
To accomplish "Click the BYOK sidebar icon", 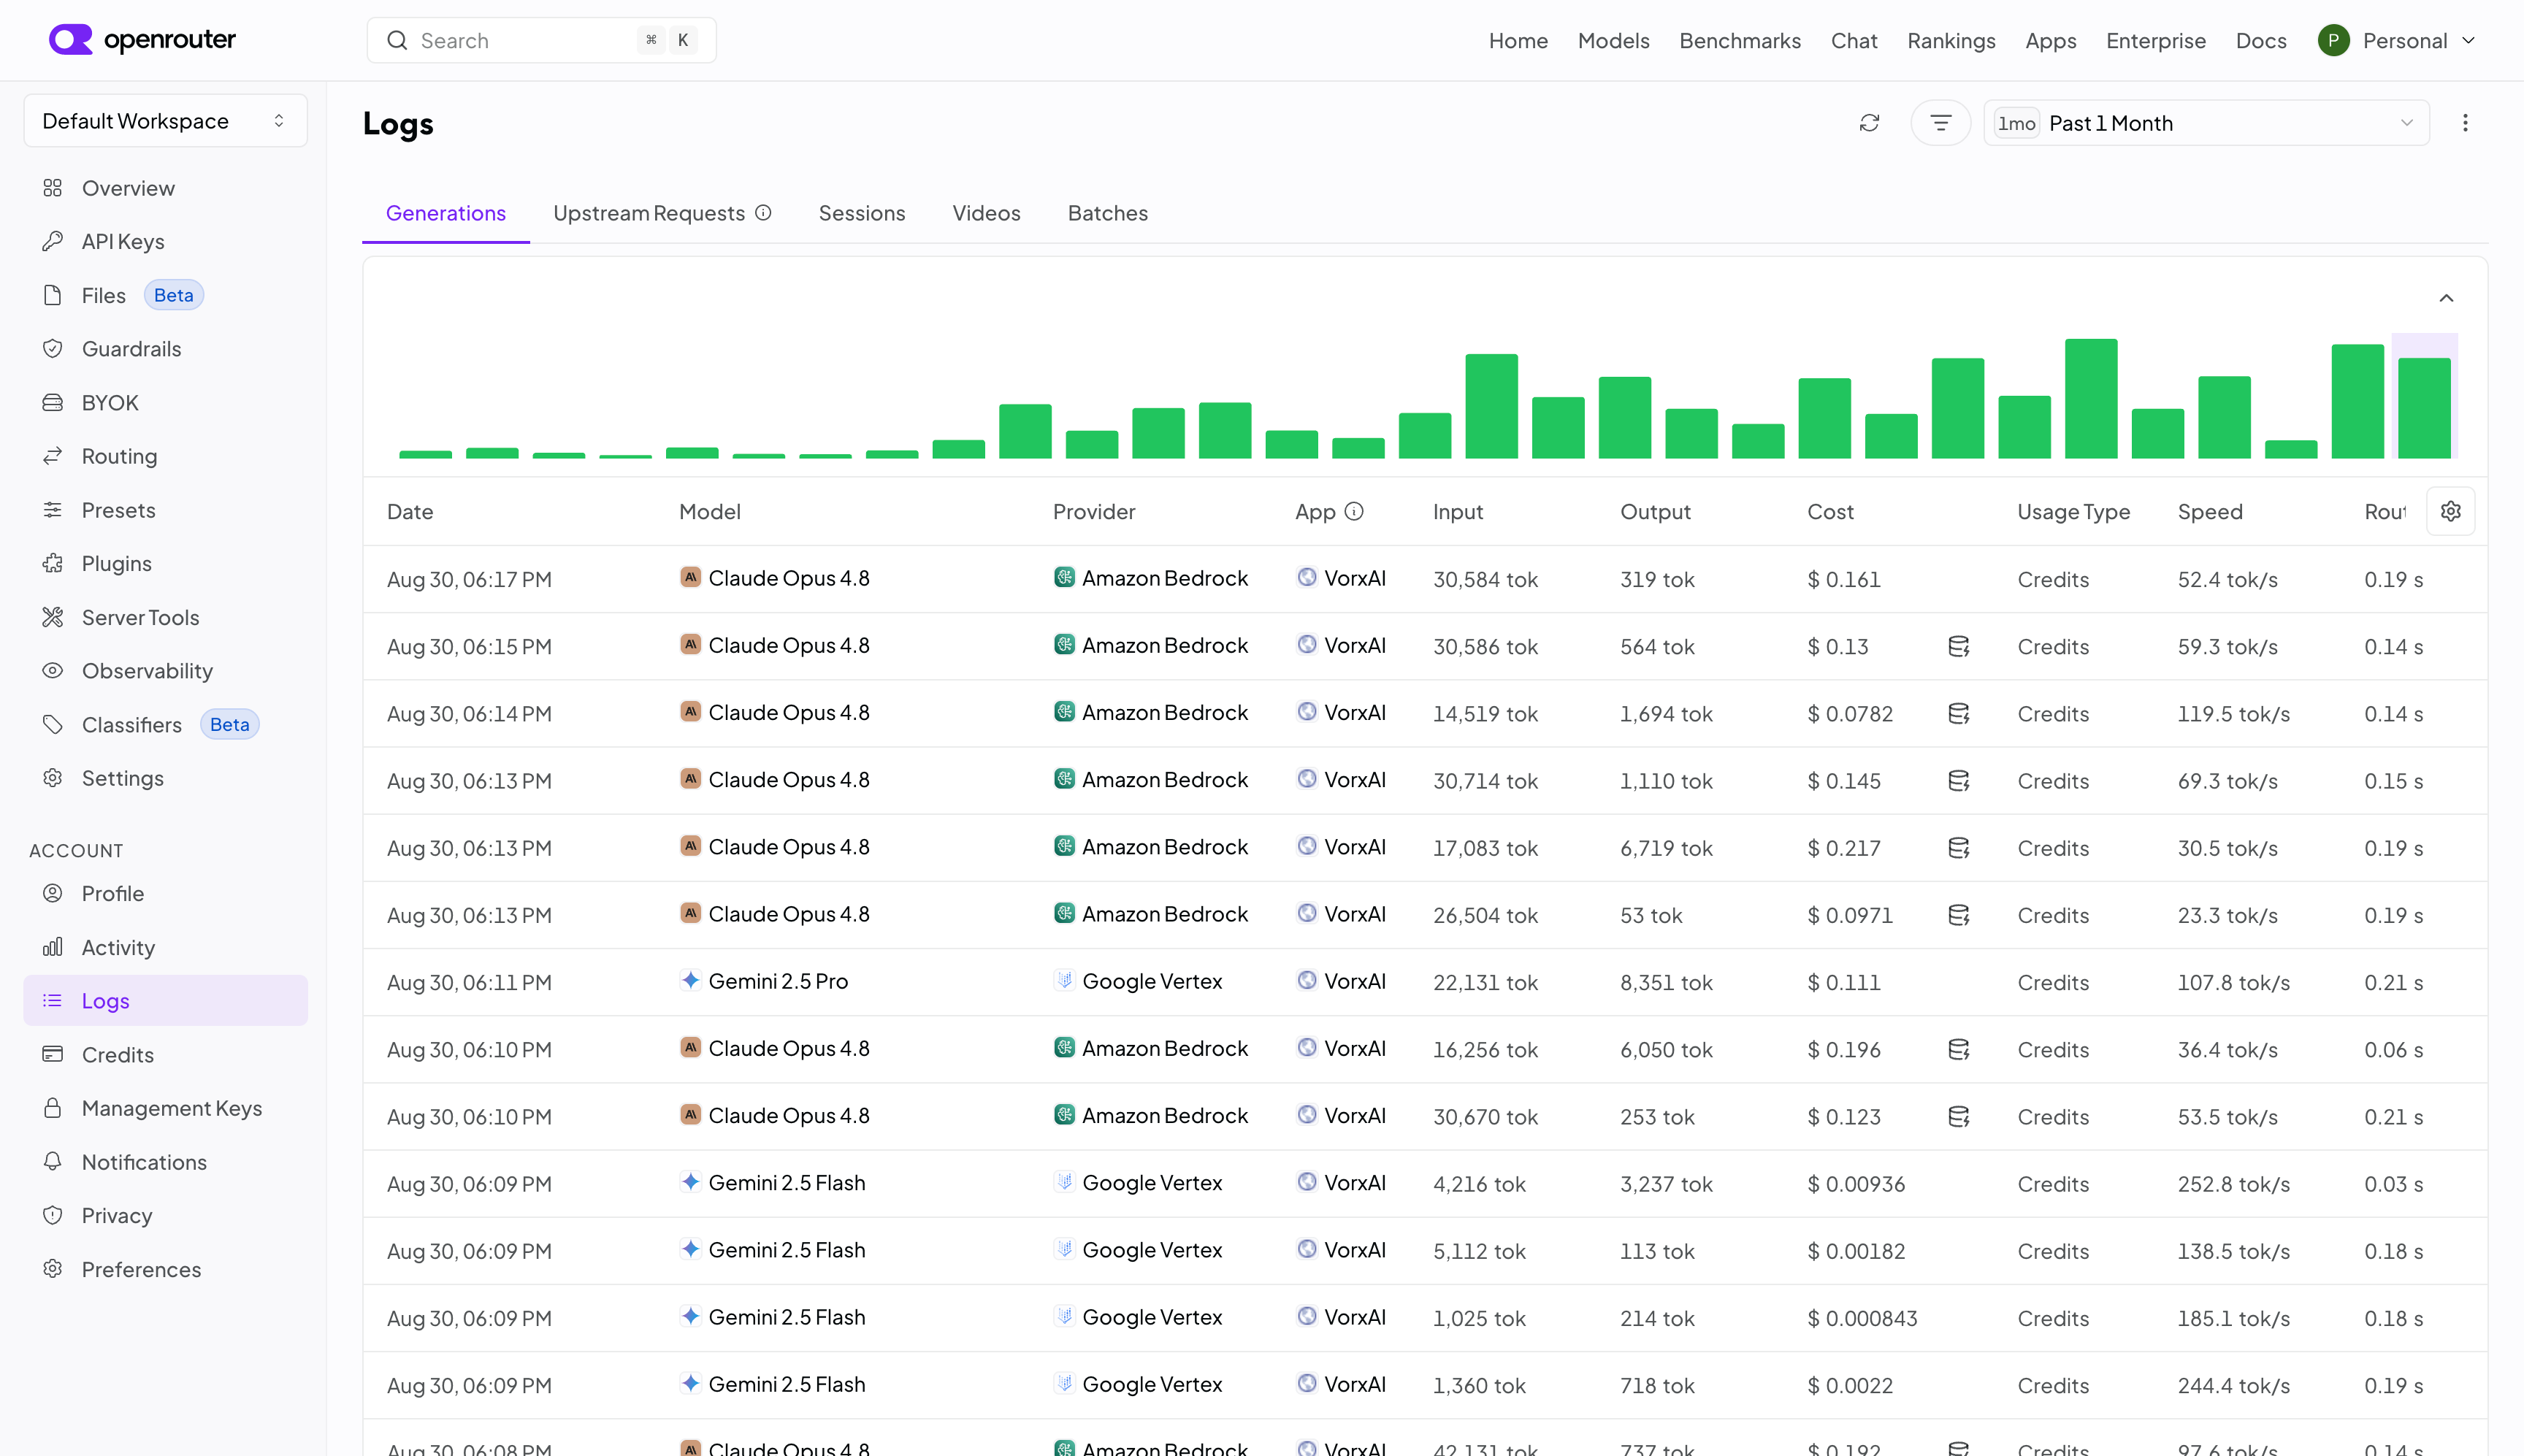I will tap(53, 403).
